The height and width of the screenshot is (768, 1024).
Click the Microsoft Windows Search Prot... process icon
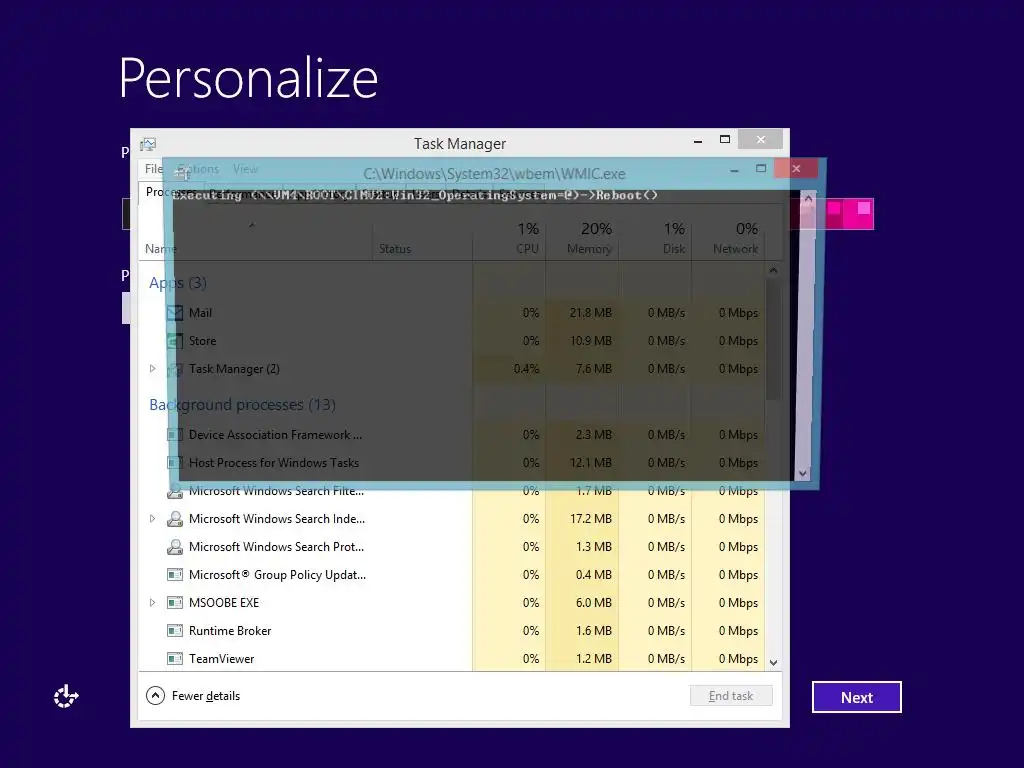pos(174,547)
